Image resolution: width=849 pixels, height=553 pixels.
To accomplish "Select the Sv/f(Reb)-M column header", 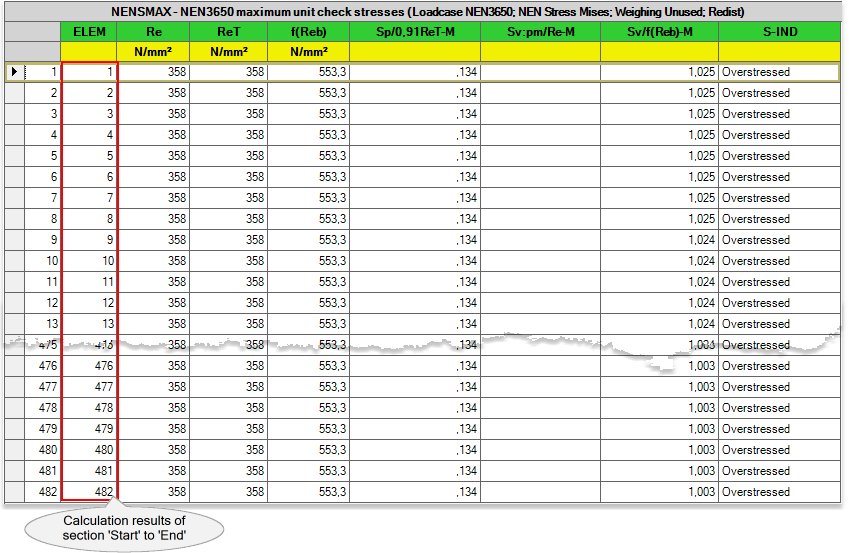I will pos(659,31).
